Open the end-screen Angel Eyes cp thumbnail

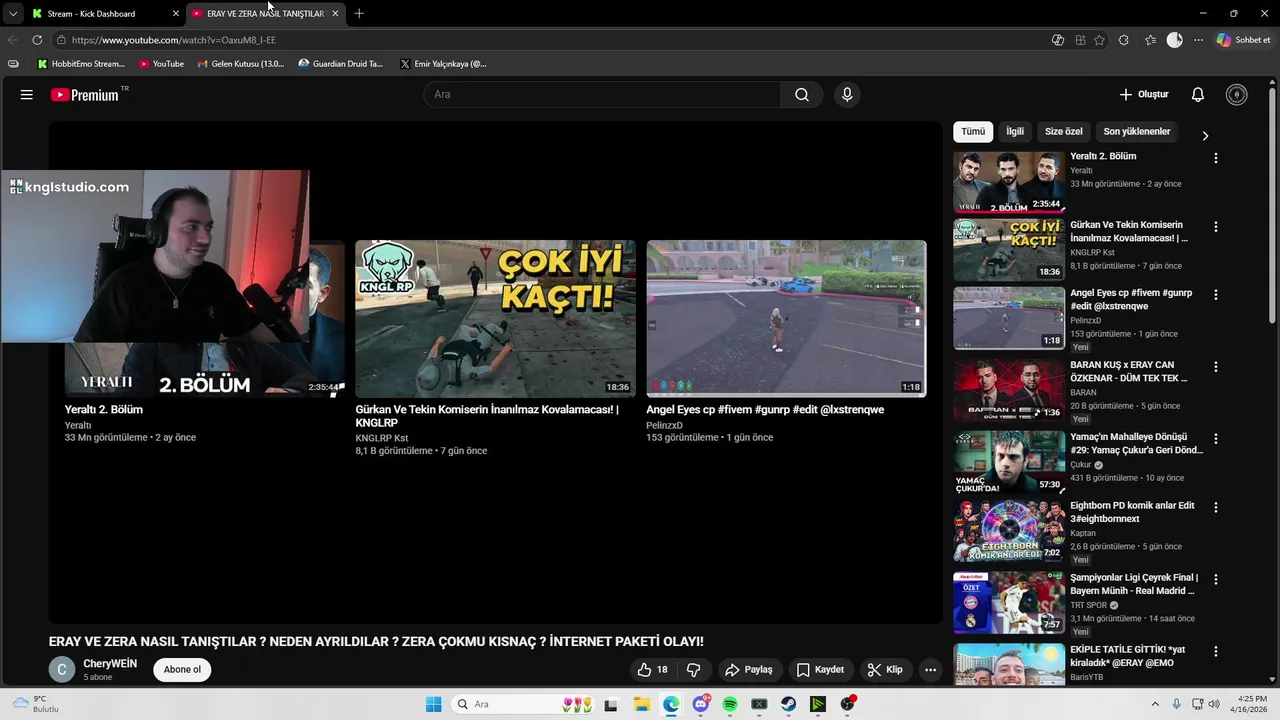tap(786, 318)
